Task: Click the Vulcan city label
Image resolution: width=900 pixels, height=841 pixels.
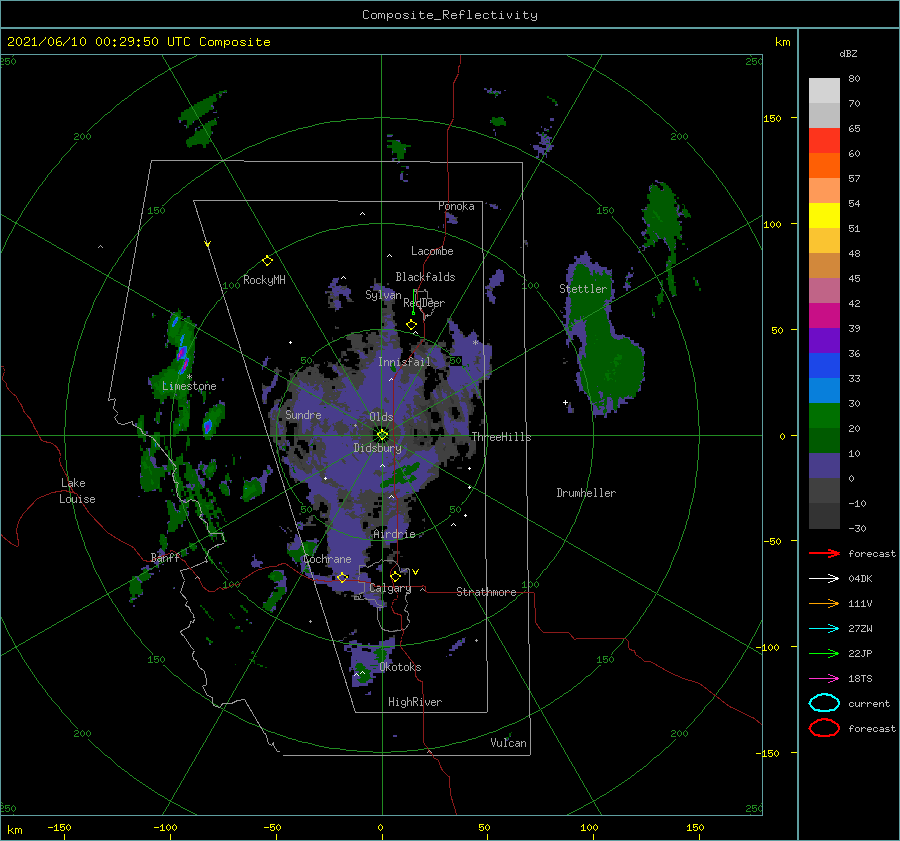Action: [x=509, y=743]
